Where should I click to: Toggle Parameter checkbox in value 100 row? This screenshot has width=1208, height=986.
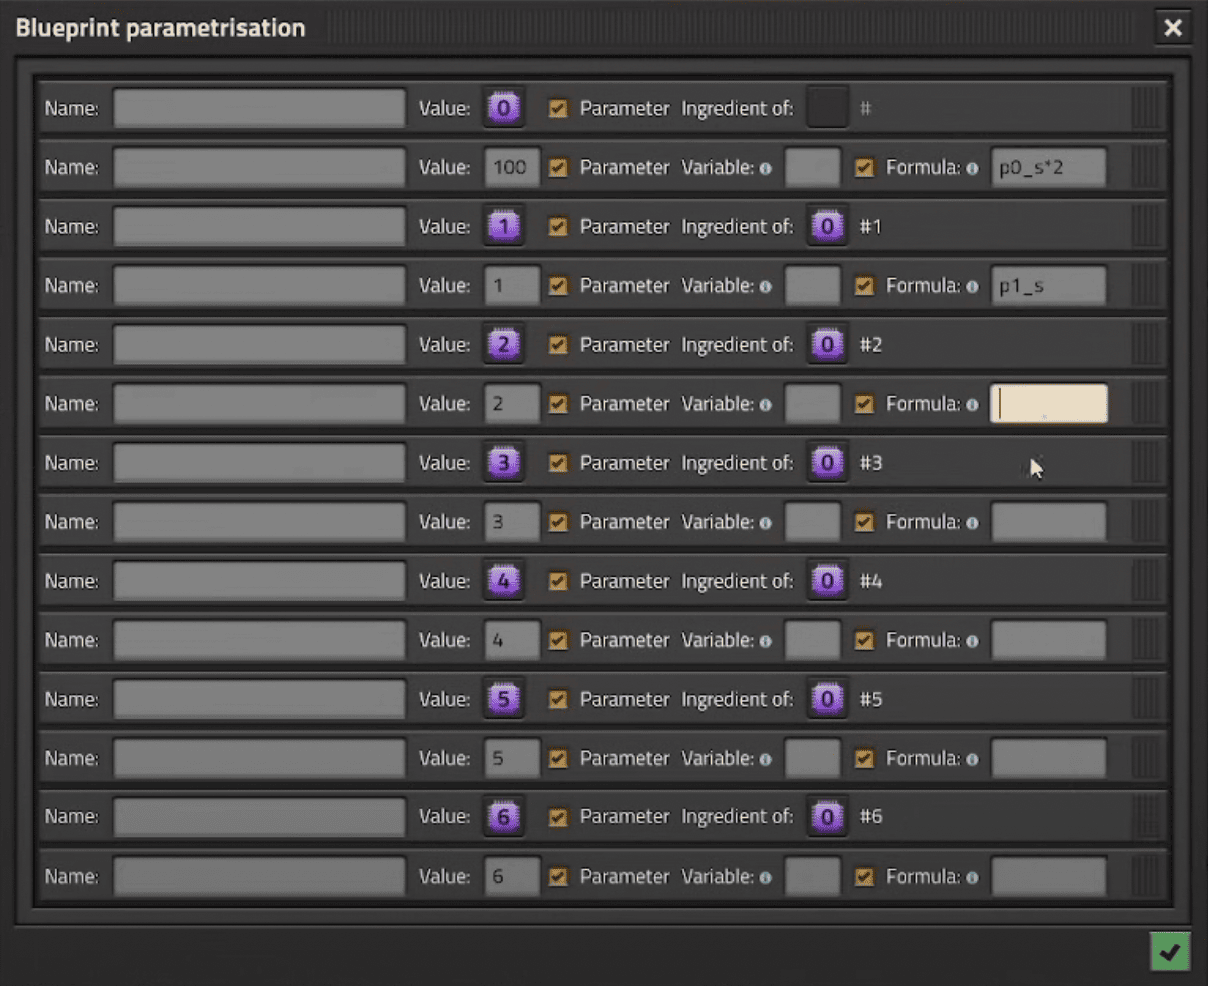point(558,167)
